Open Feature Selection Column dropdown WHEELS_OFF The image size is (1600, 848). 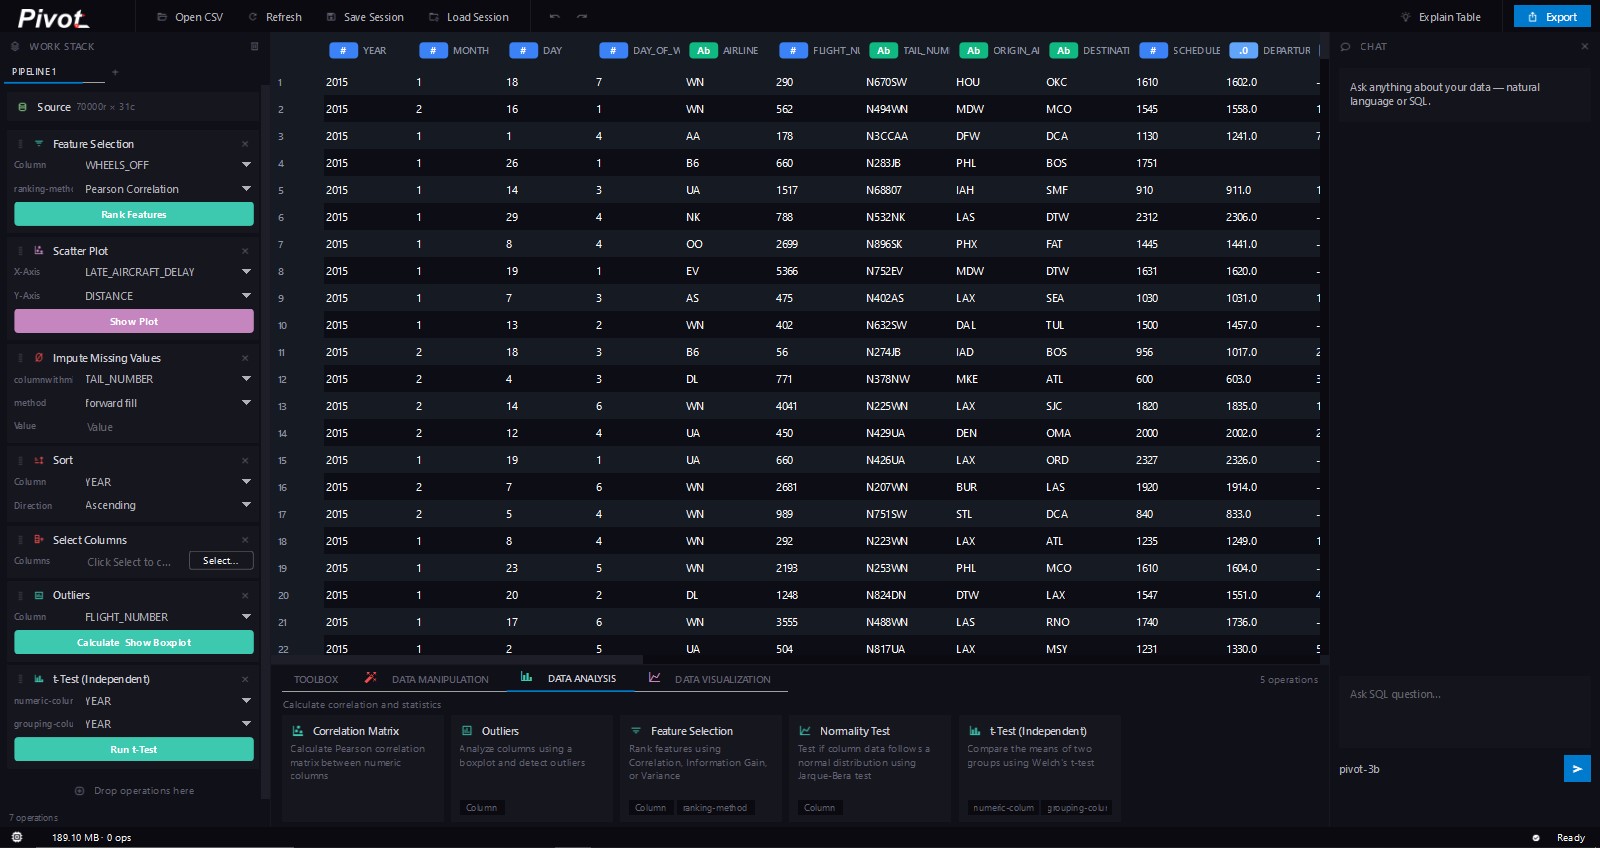[x=167, y=165]
